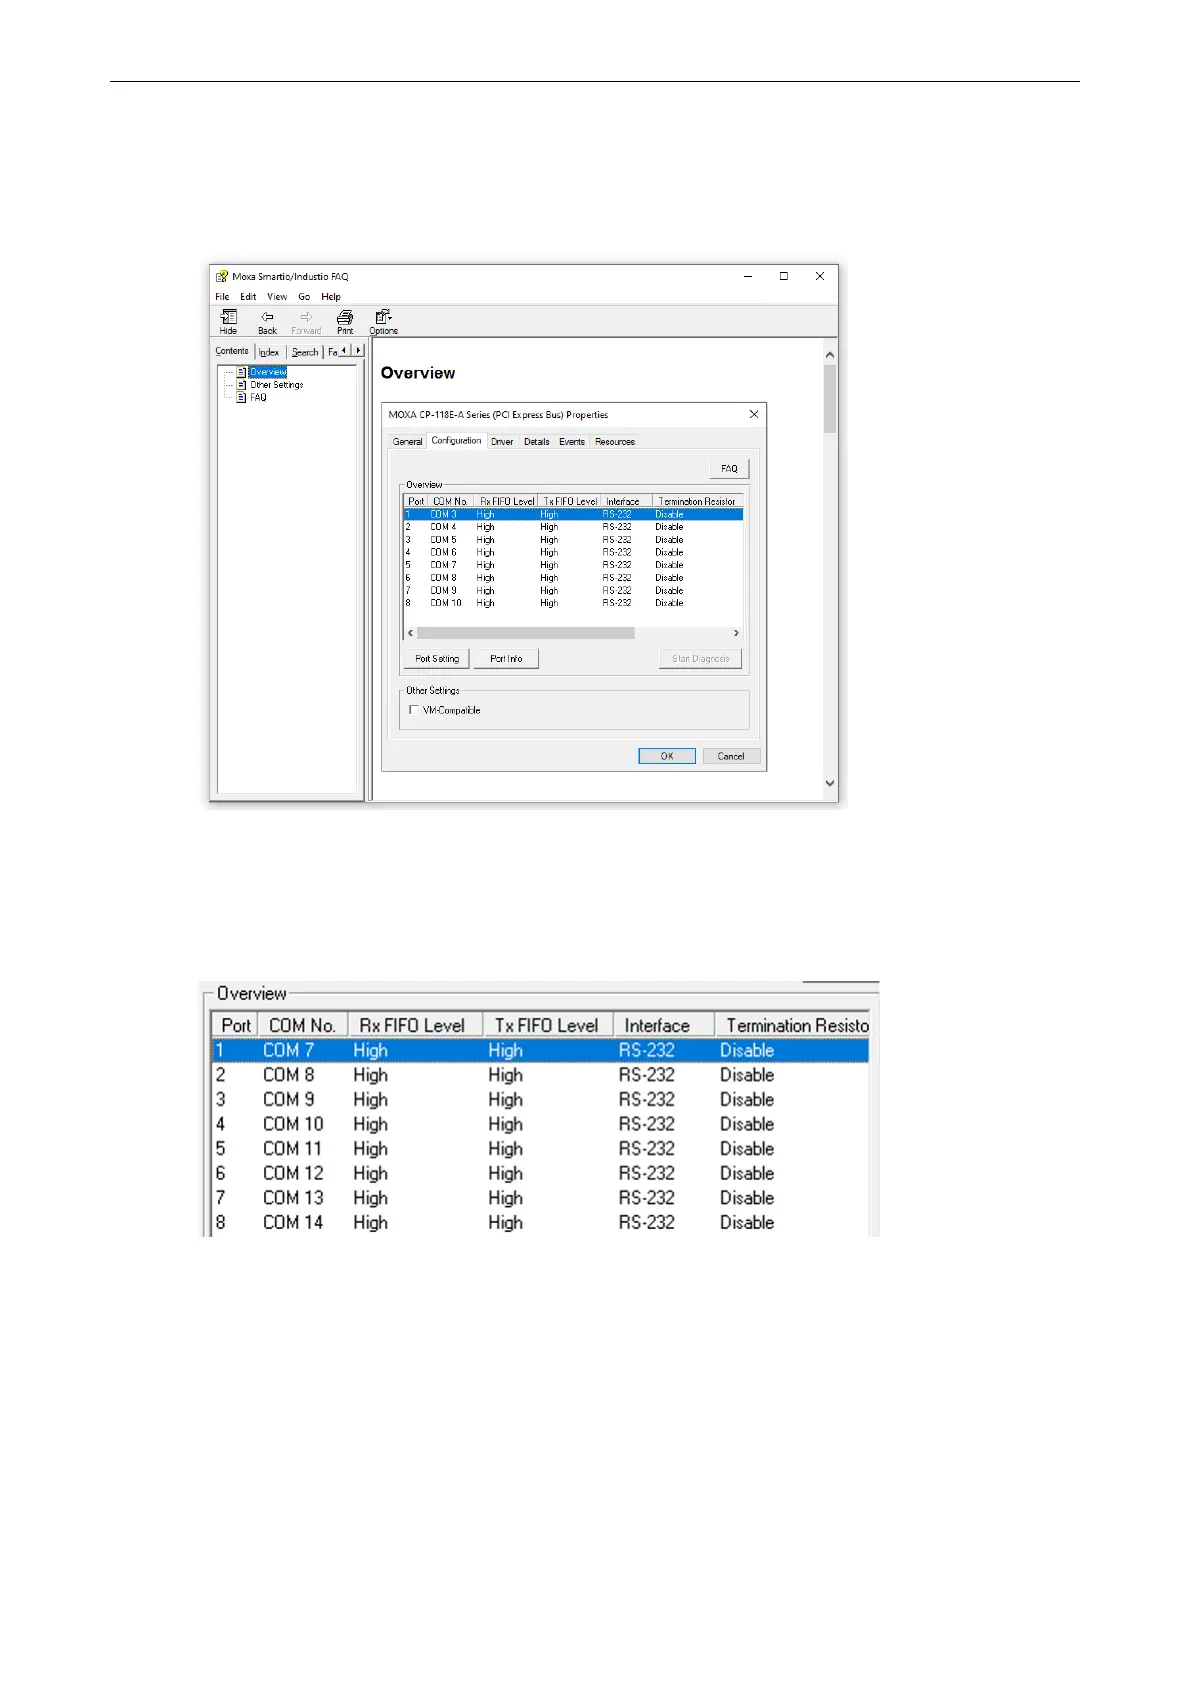Open the General tab in Properties dialog
This screenshot has height=1684, width=1191.
(x=407, y=441)
